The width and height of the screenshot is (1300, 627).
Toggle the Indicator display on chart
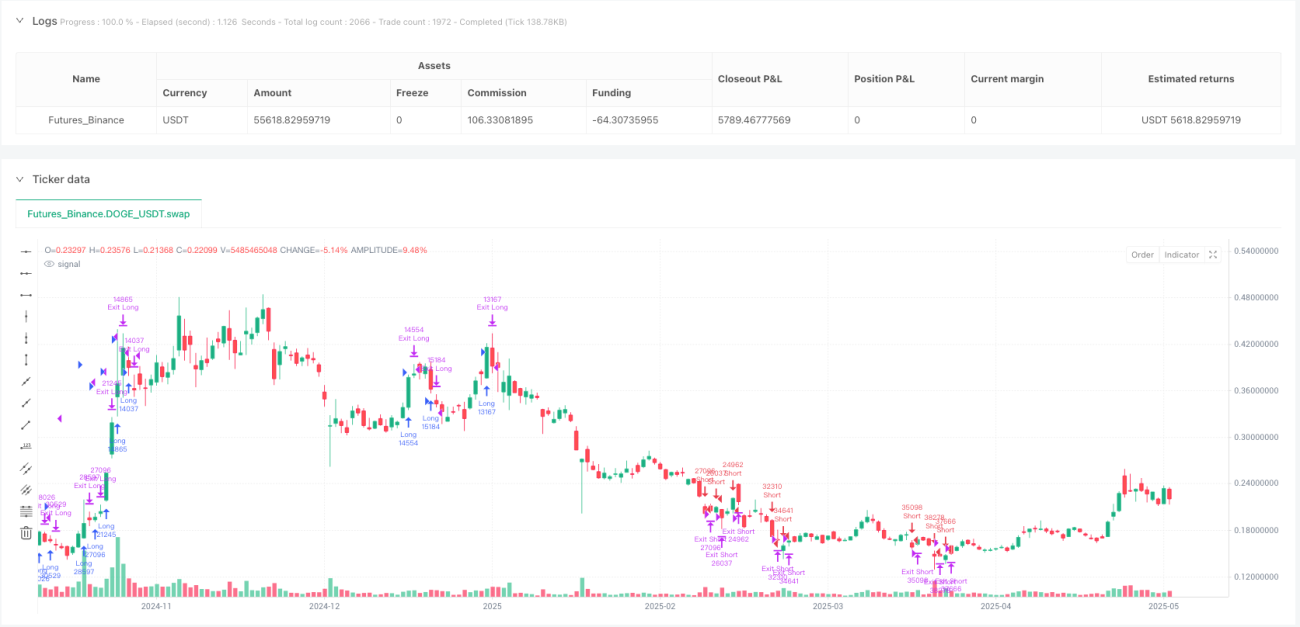(1181, 255)
